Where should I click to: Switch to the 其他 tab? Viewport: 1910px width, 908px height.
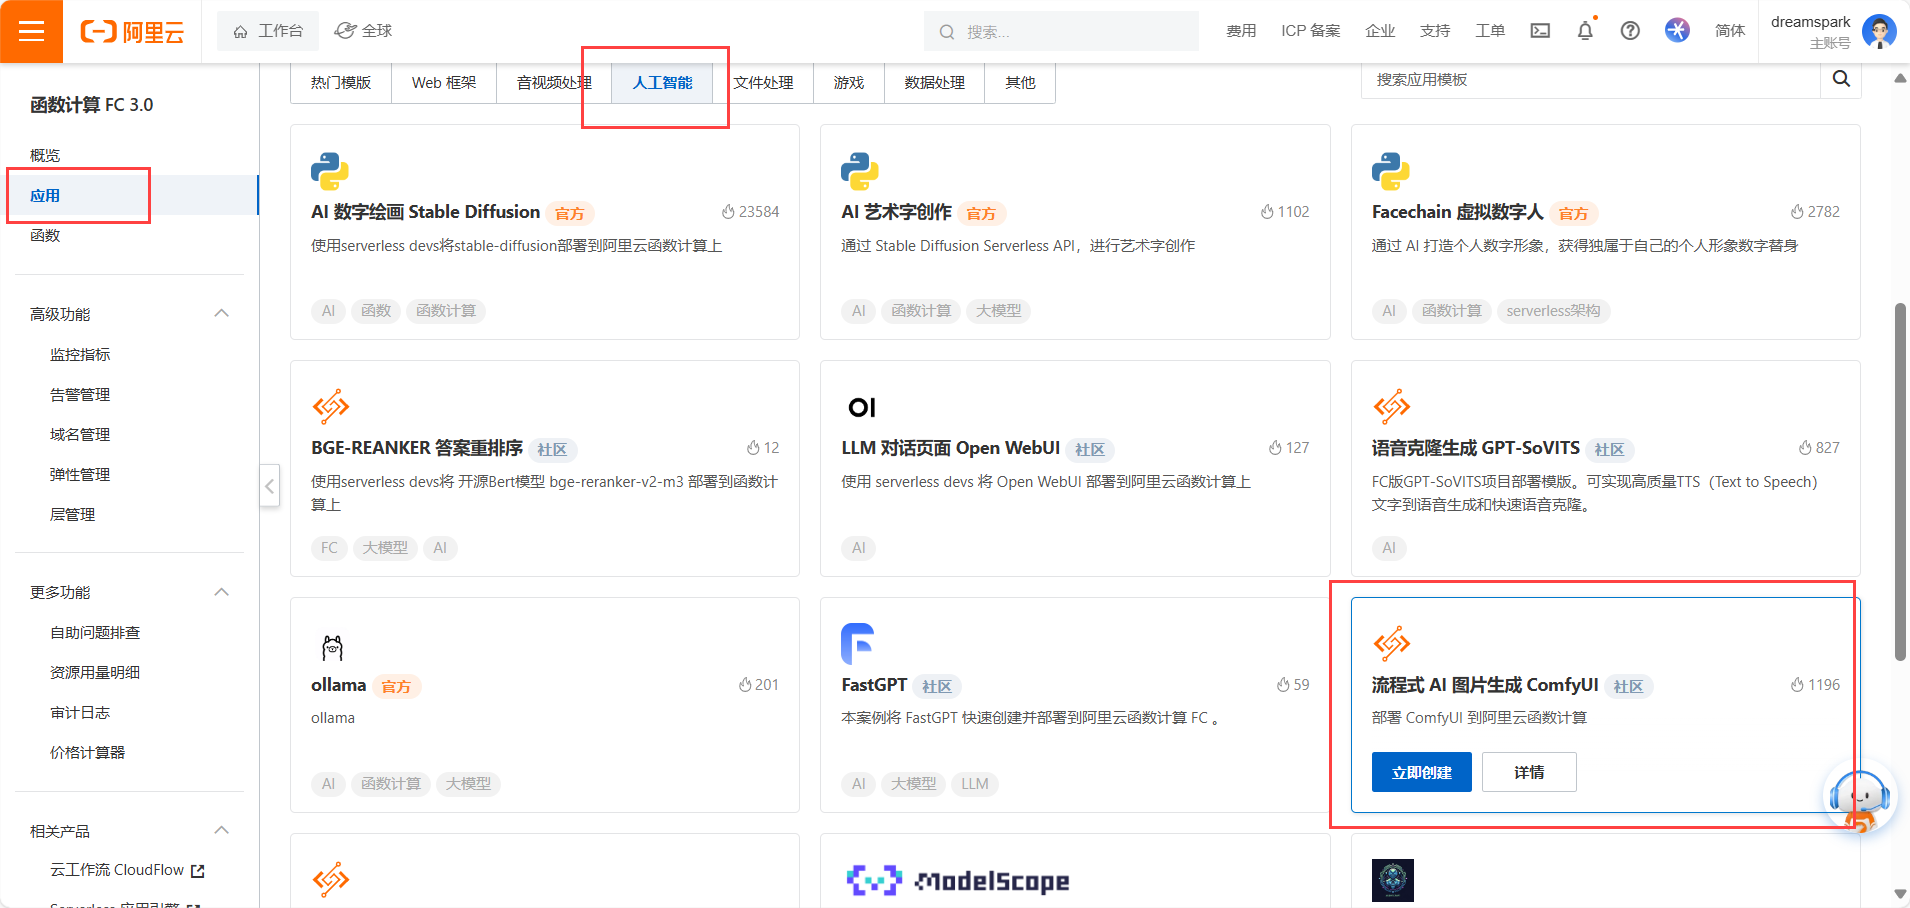pyautogui.click(x=1020, y=83)
